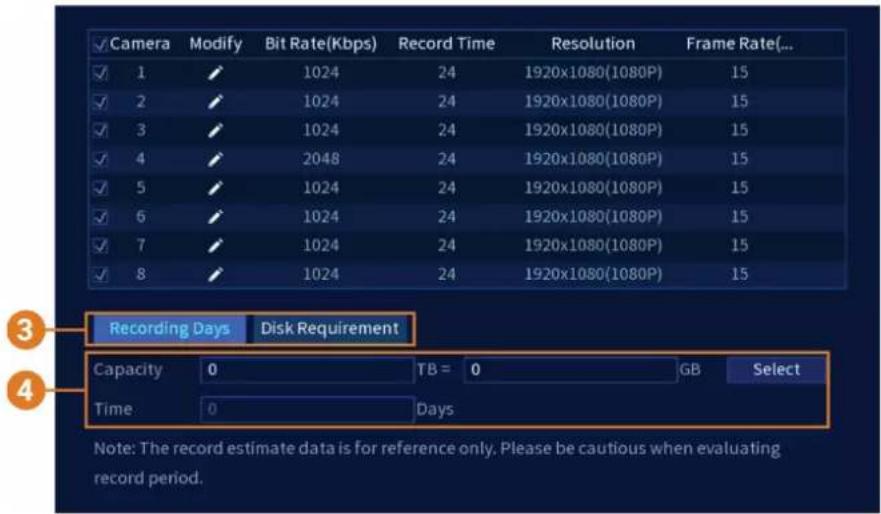881x514 pixels.
Task: Focus the Capacity TB input field
Action: (x=307, y=370)
